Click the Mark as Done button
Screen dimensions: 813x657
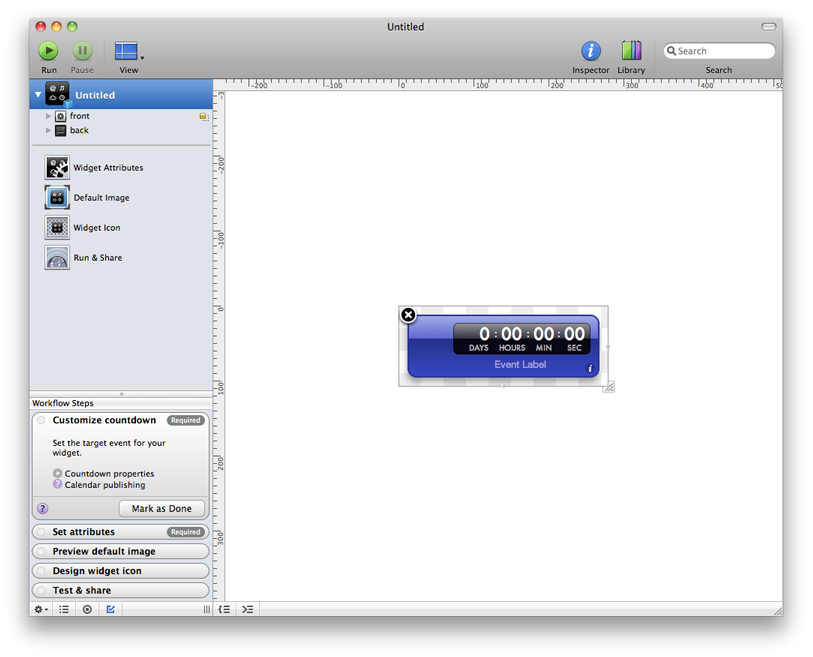tap(162, 508)
